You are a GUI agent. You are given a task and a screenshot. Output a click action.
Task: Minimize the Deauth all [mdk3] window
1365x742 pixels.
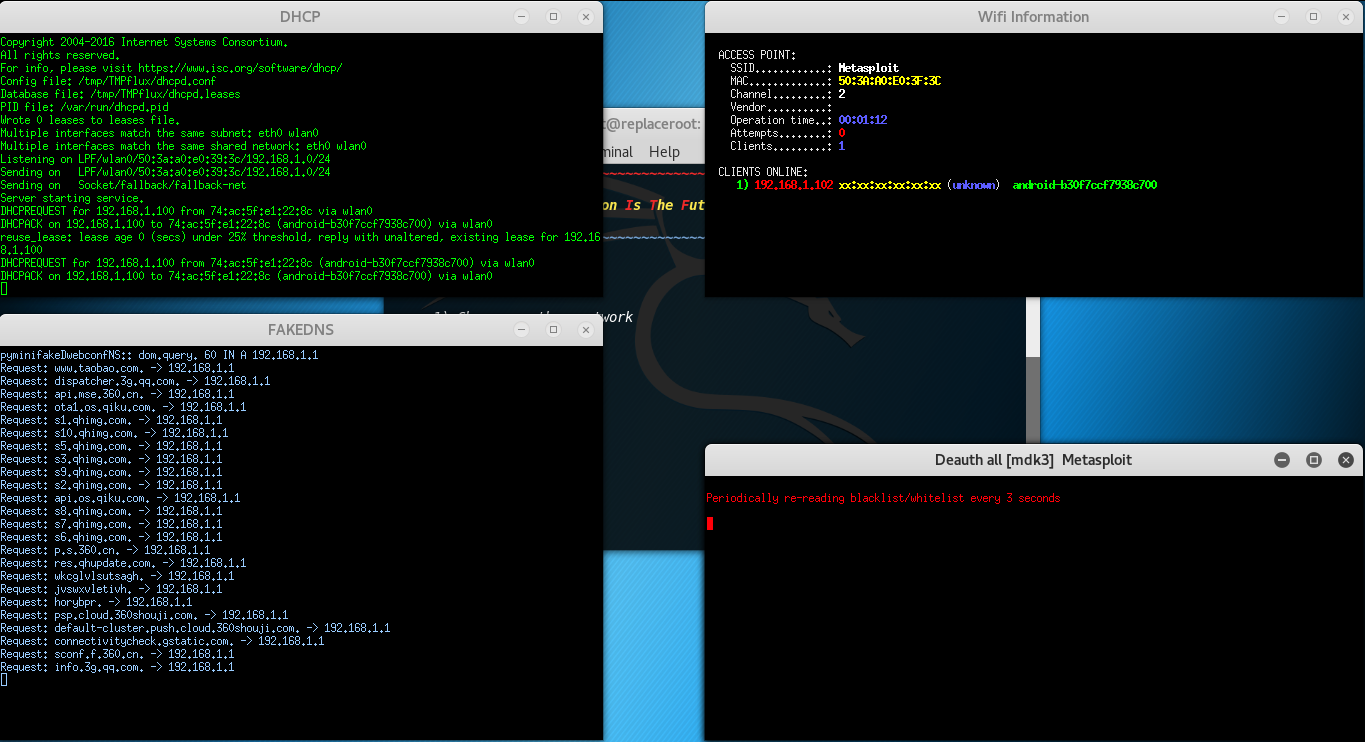click(x=1282, y=460)
